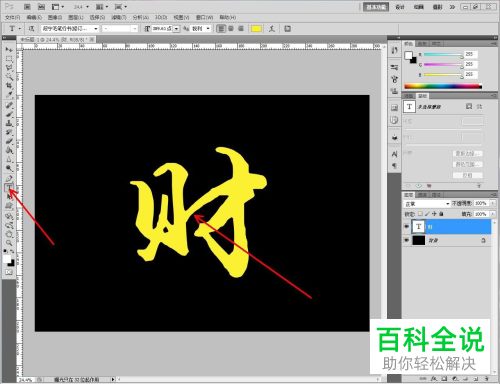The width and height of the screenshot is (500, 384).
Task: Change the text orientation in options bar
Action: click(x=32, y=29)
